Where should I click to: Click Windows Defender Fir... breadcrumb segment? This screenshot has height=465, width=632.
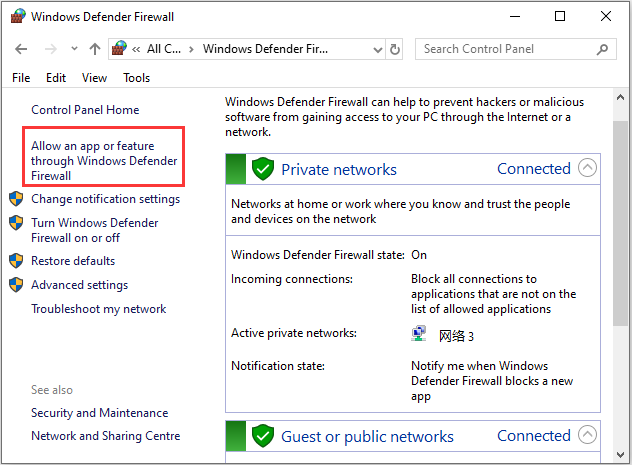point(265,49)
